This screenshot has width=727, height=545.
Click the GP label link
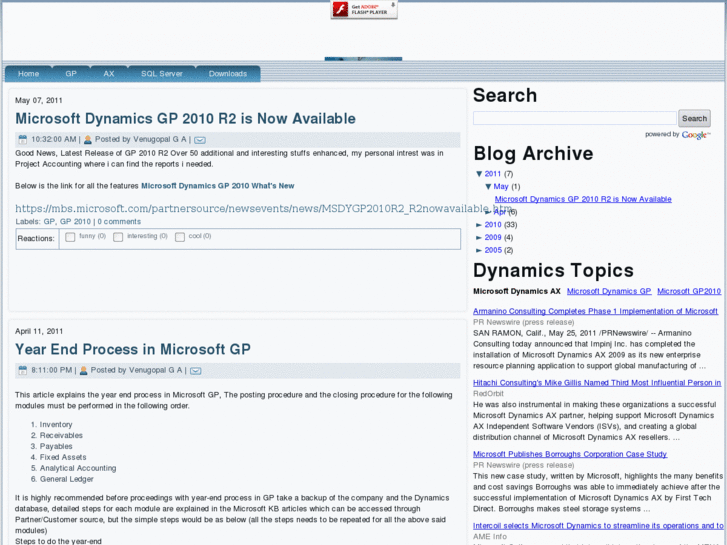coord(49,222)
